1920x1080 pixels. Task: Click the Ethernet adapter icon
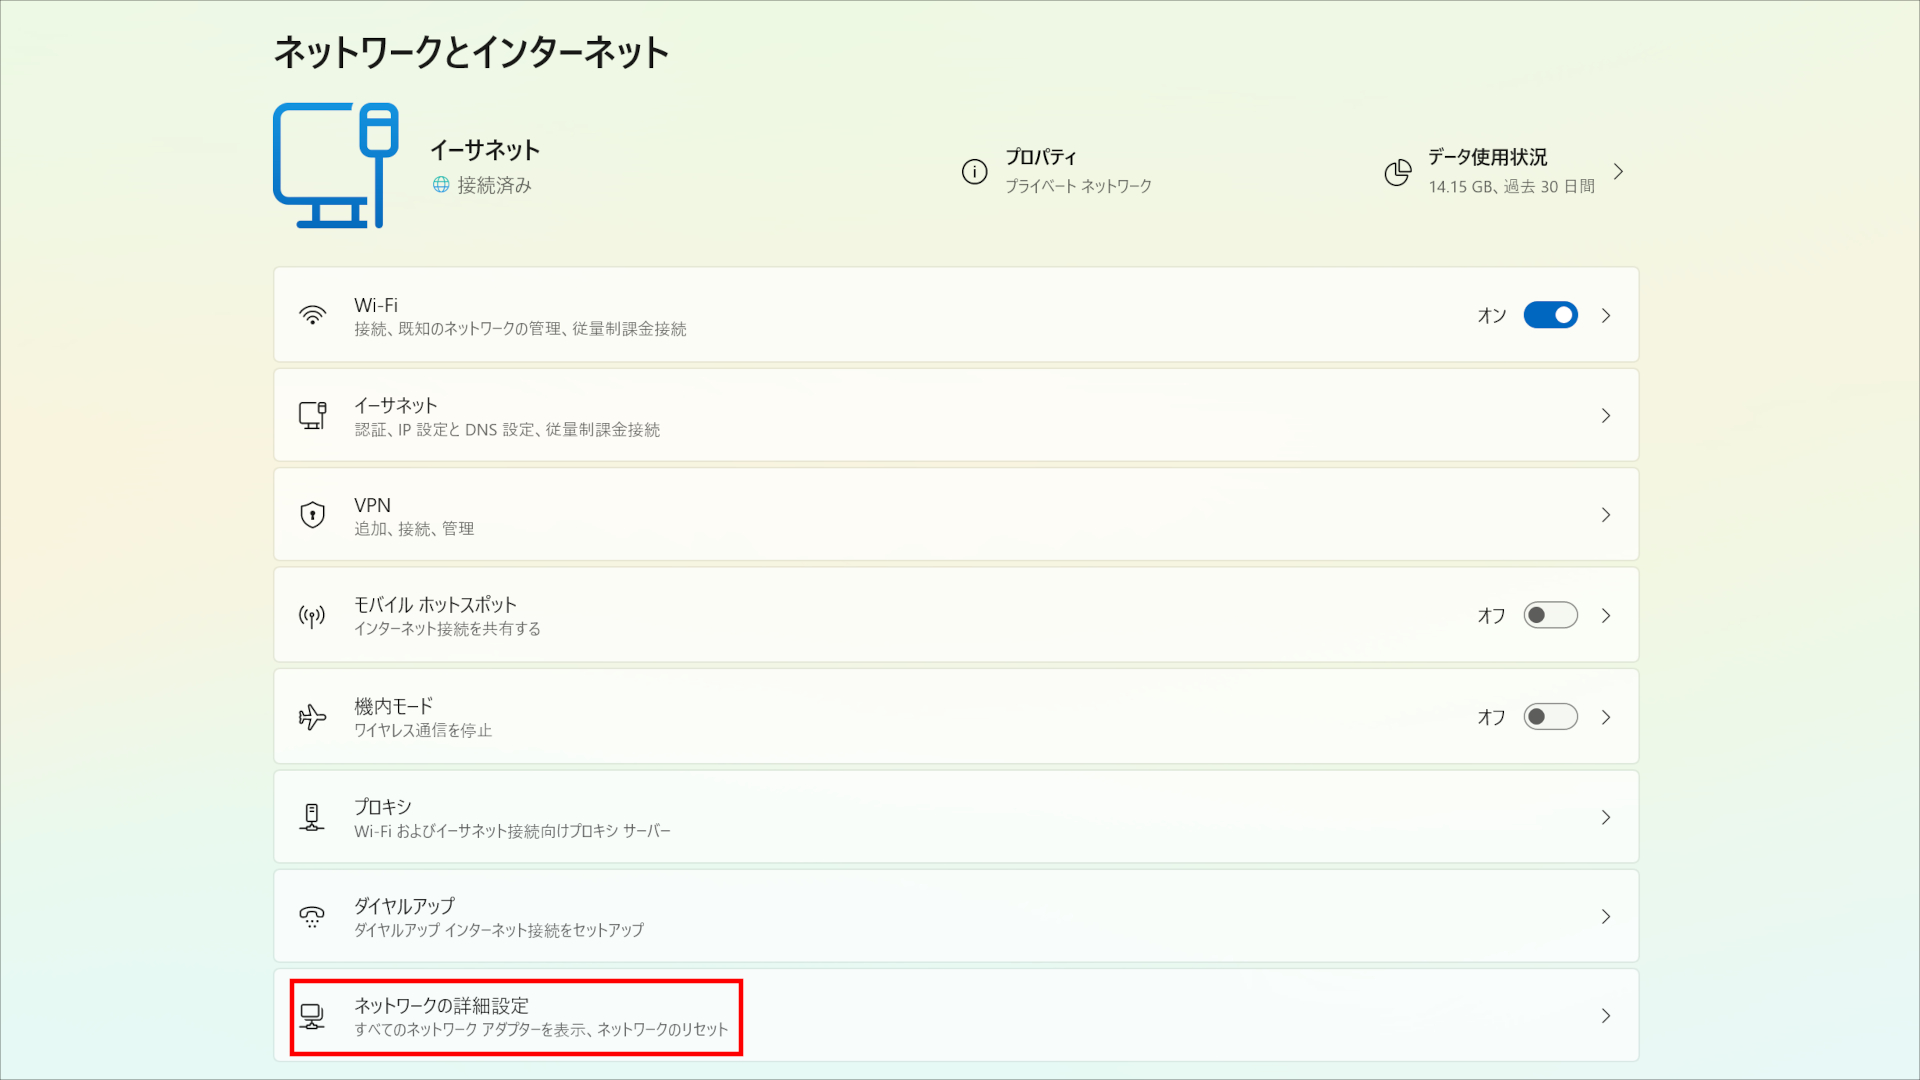(313, 415)
